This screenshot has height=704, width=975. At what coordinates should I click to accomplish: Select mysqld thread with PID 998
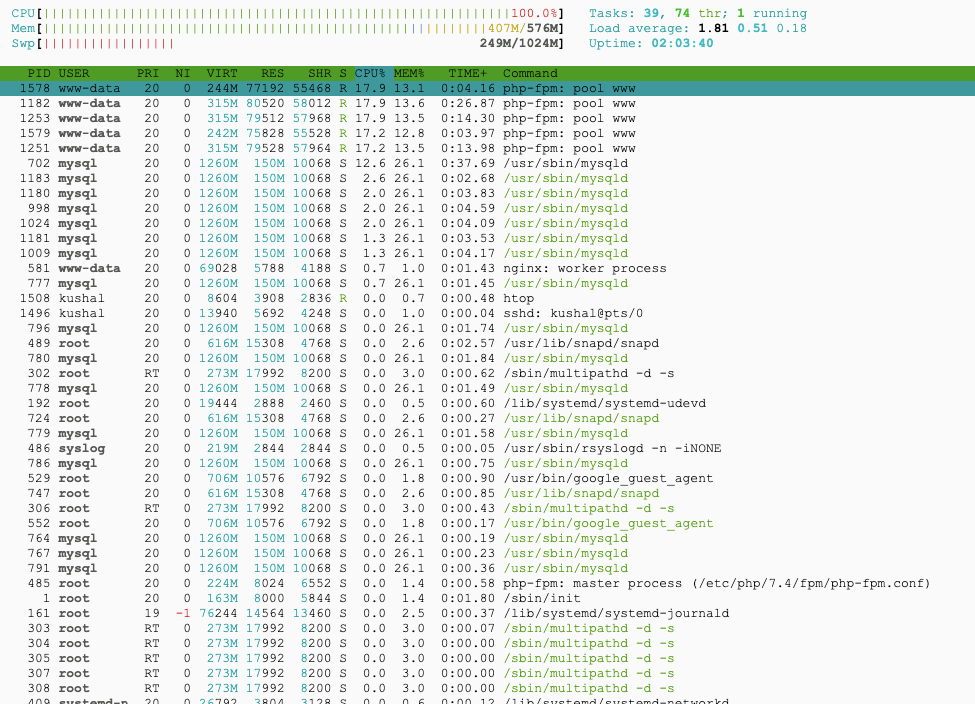tap(488, 208)
